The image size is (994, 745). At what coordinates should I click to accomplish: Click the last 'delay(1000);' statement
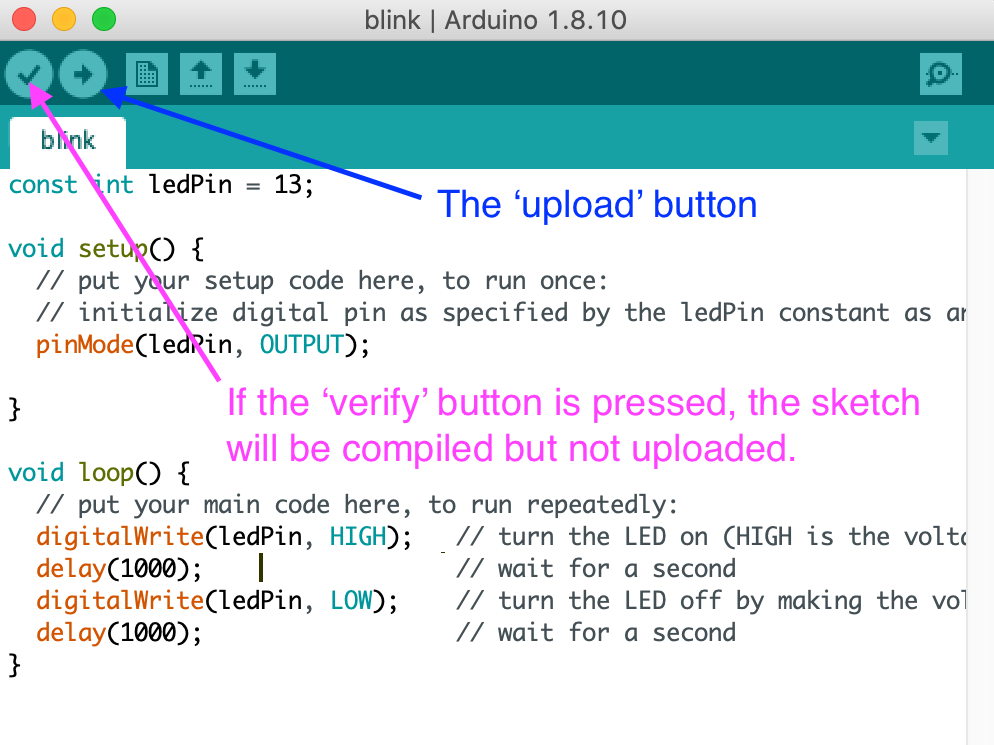coord(119,633)
